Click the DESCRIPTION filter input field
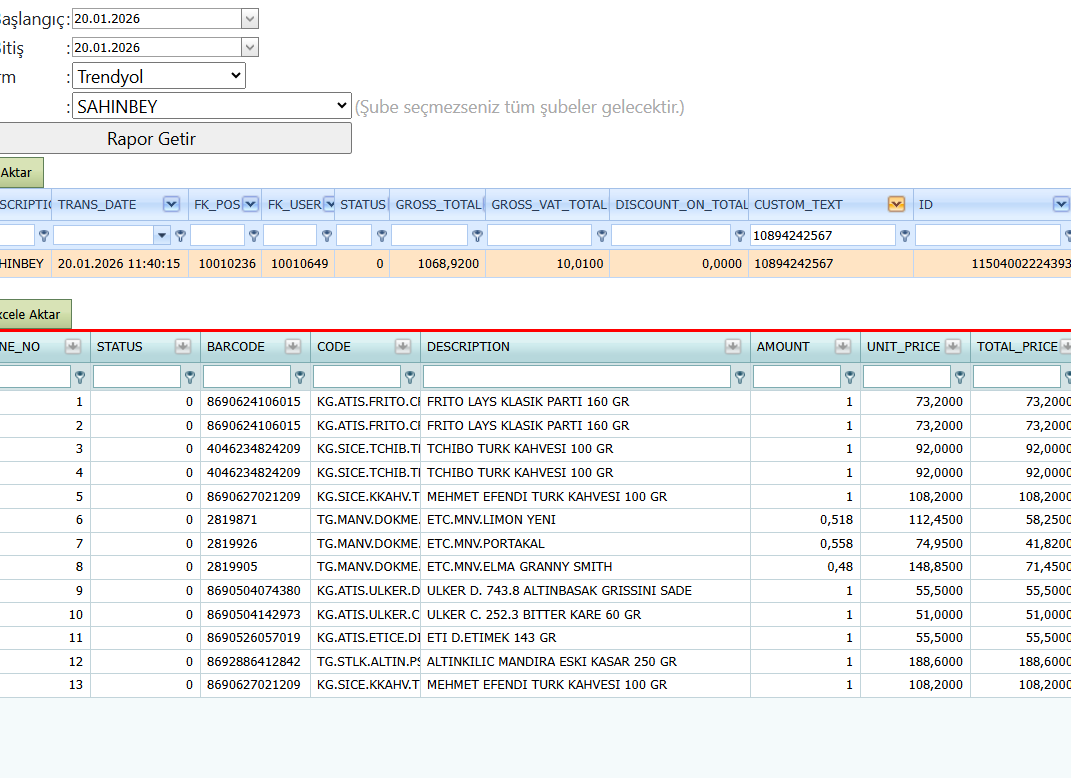 point(576,377)
